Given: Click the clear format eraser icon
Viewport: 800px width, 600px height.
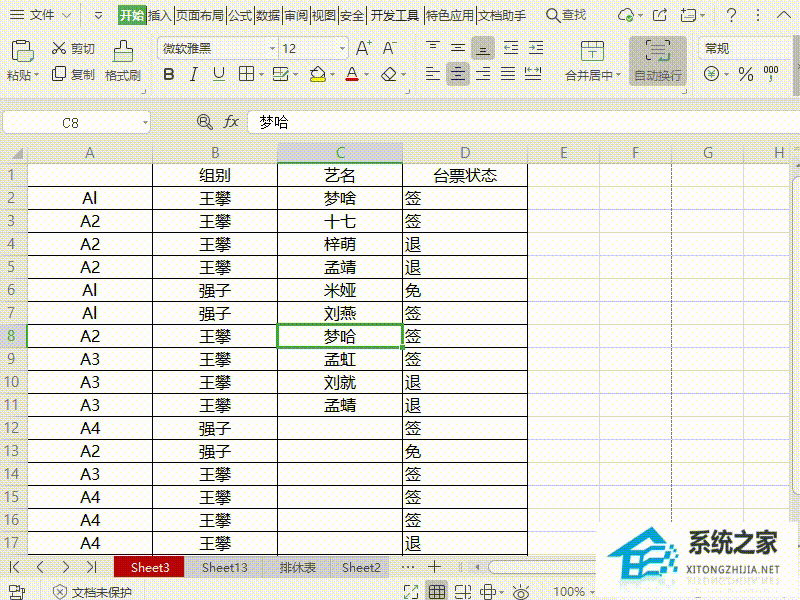Looking at the screenshot, I should pyautogui.click(x=389, y=74).
